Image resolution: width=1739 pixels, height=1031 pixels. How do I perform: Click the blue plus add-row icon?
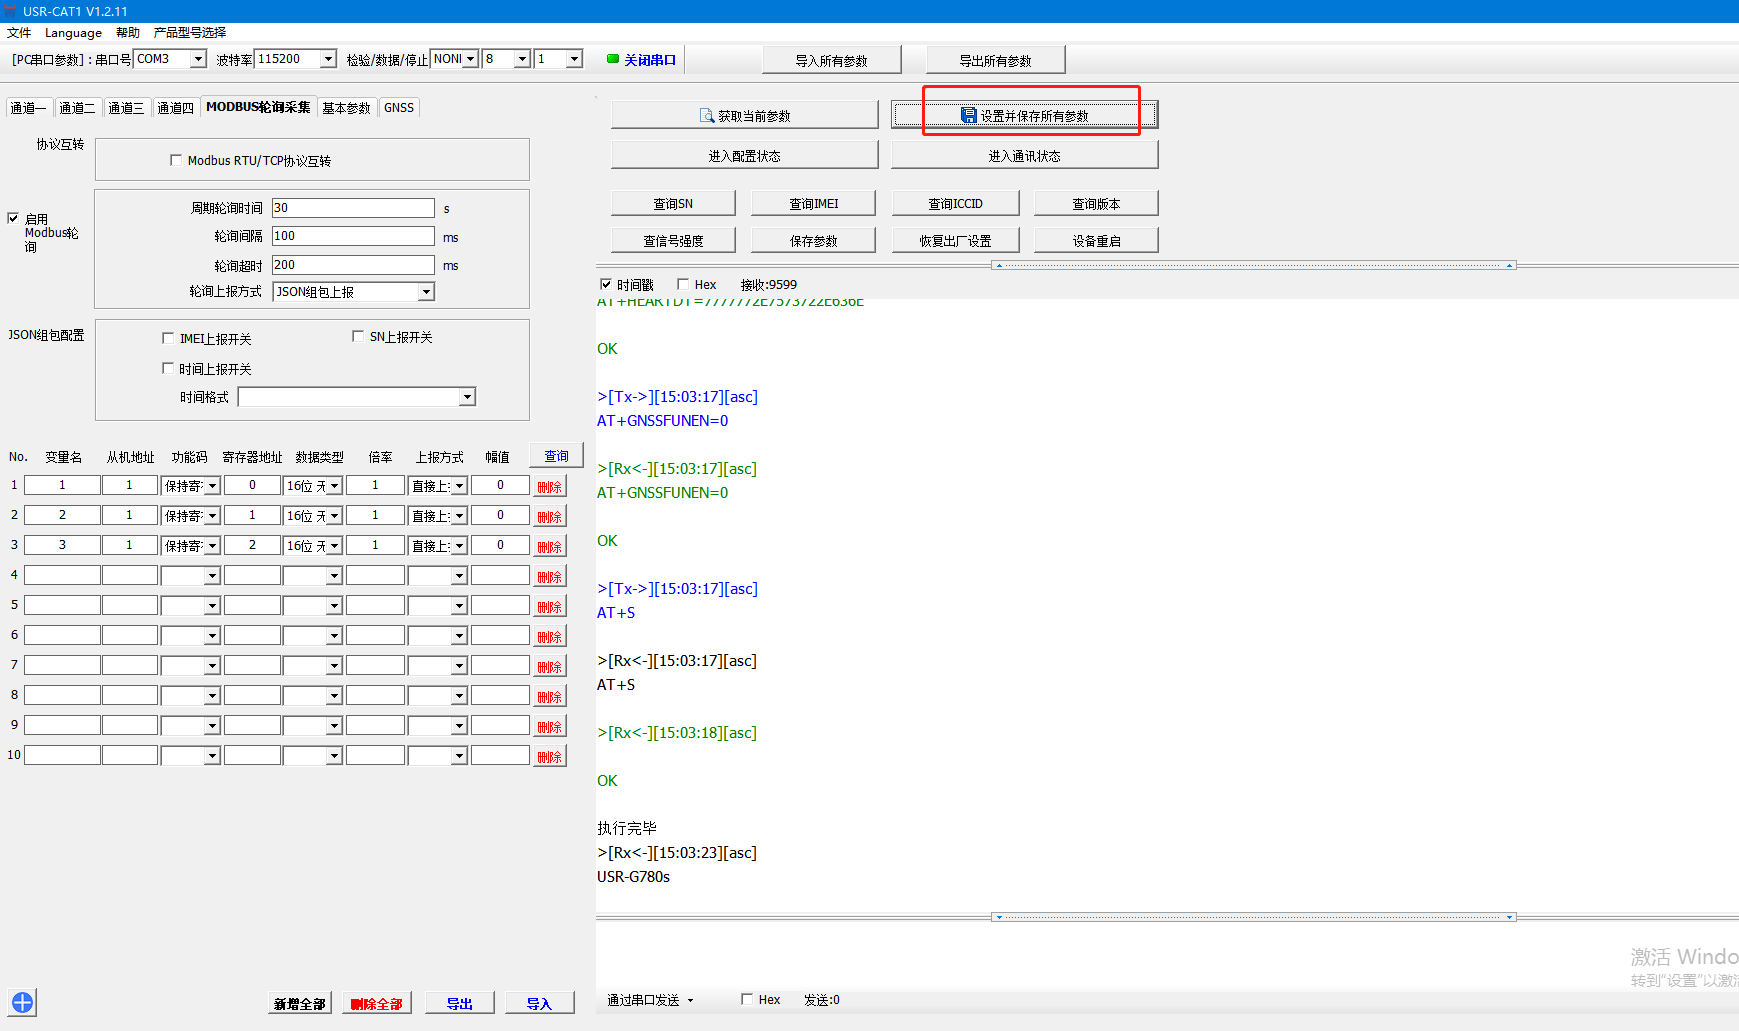pos(22,1002)
